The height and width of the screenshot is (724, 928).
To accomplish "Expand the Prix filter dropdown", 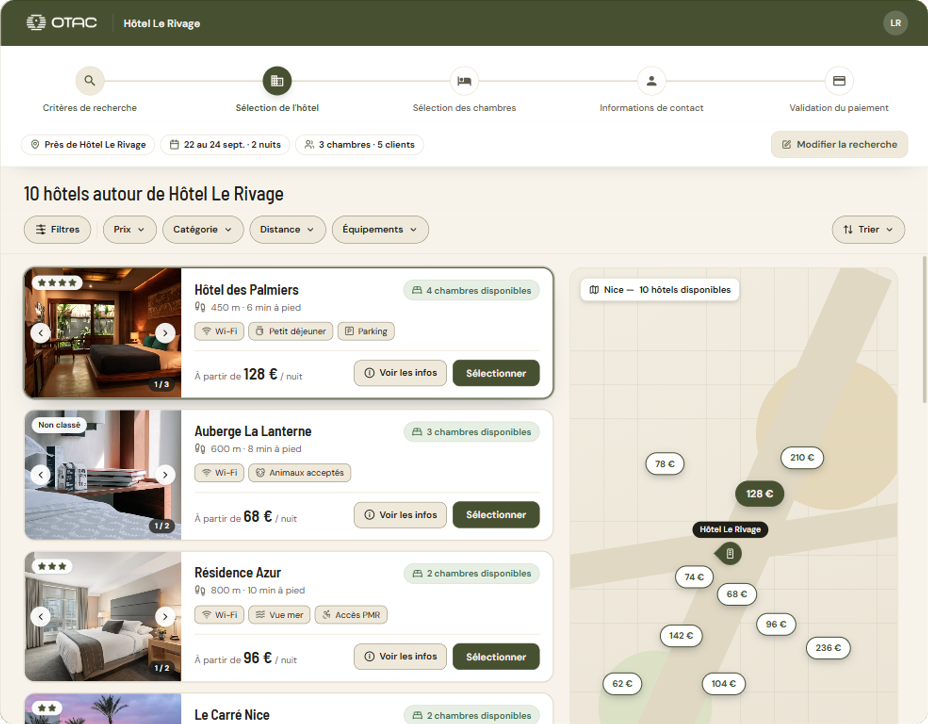I will pyautogui.click(x=130, y=230).
